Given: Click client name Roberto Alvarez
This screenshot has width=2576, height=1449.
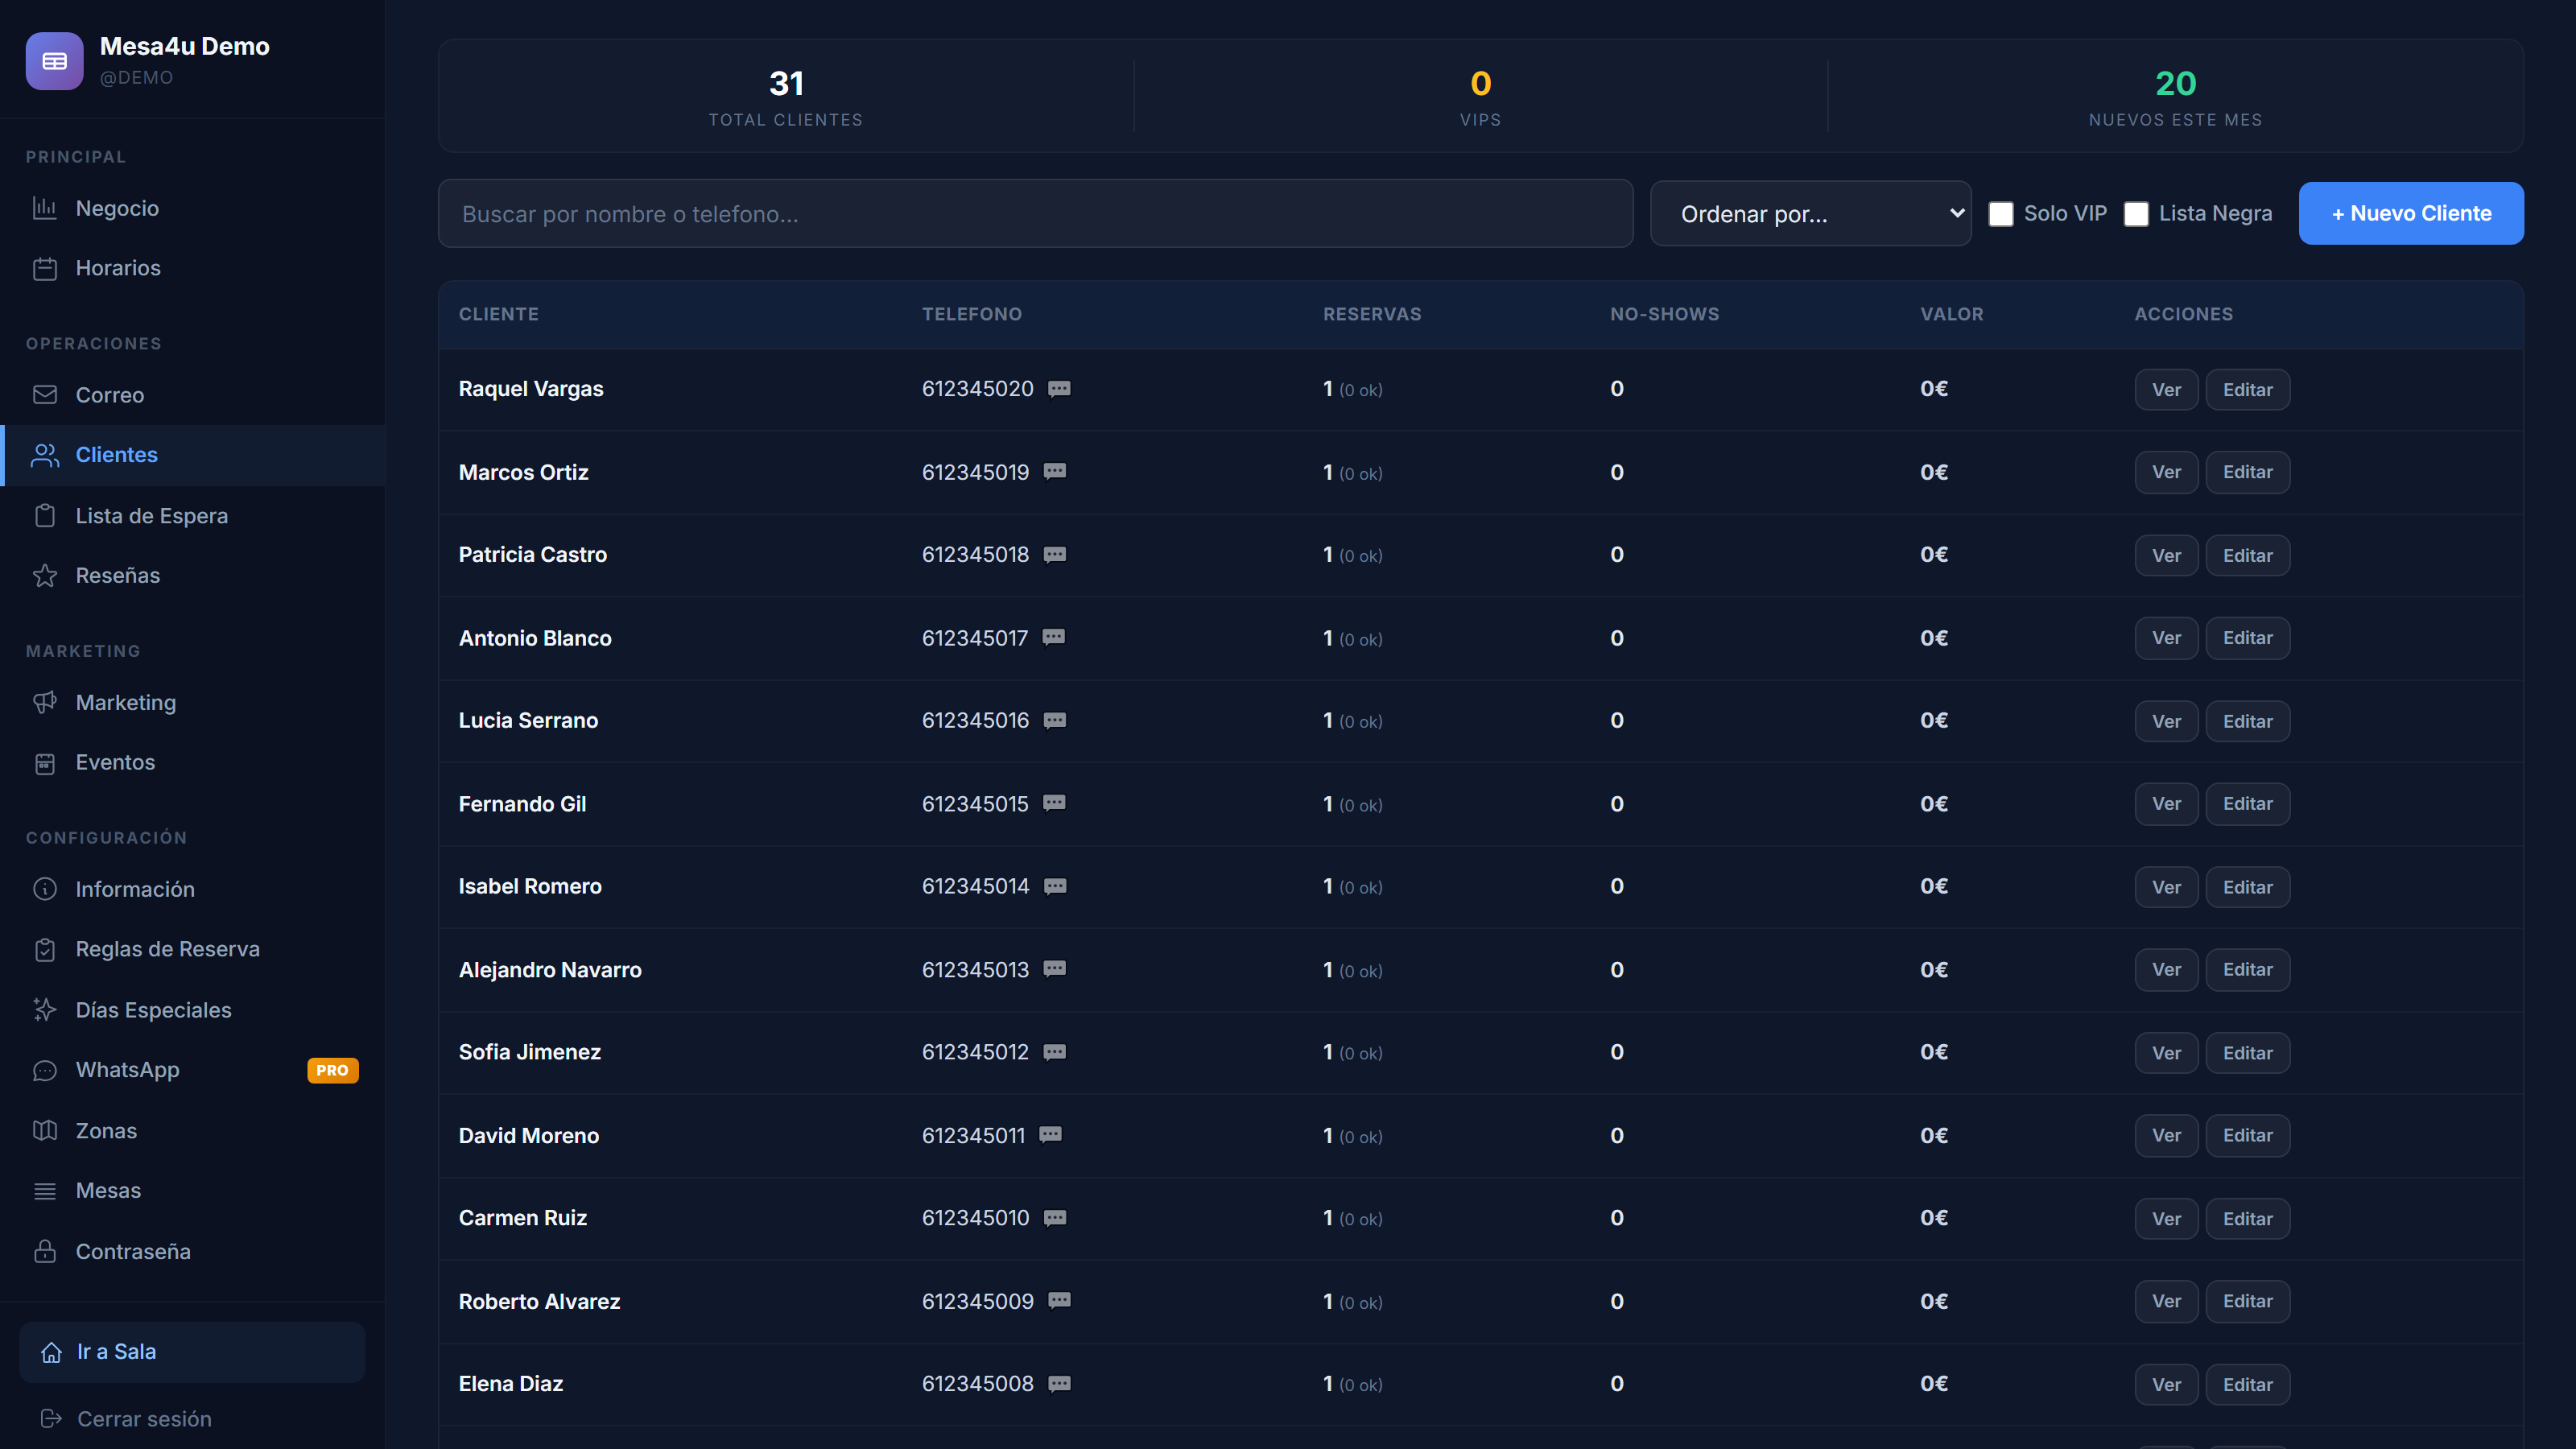Looking at the screenshot, I should point(540,1302).
